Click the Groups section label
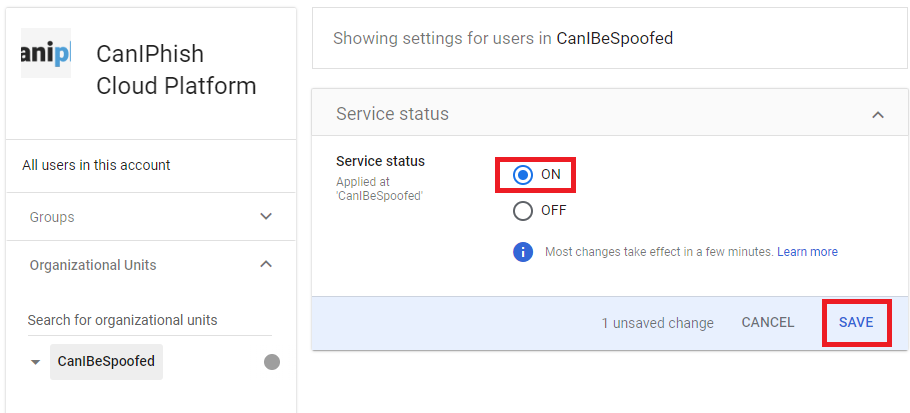This screenshot has width=910, height=413. pos(52,217)
